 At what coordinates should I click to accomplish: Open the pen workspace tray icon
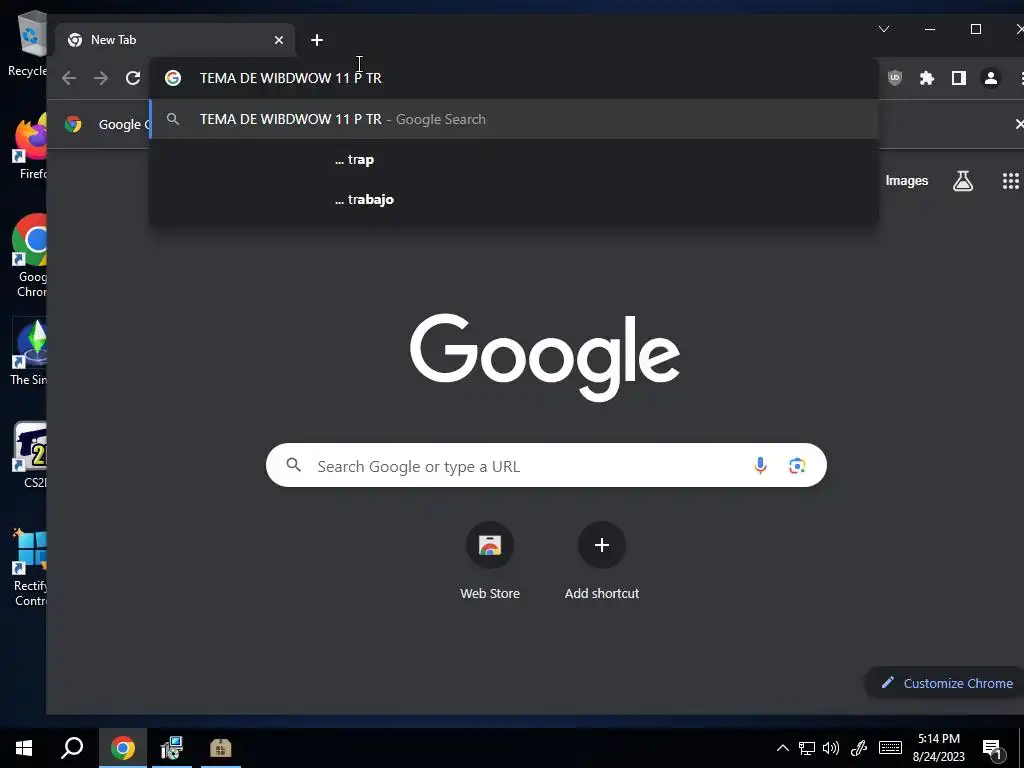click(859, 748)
